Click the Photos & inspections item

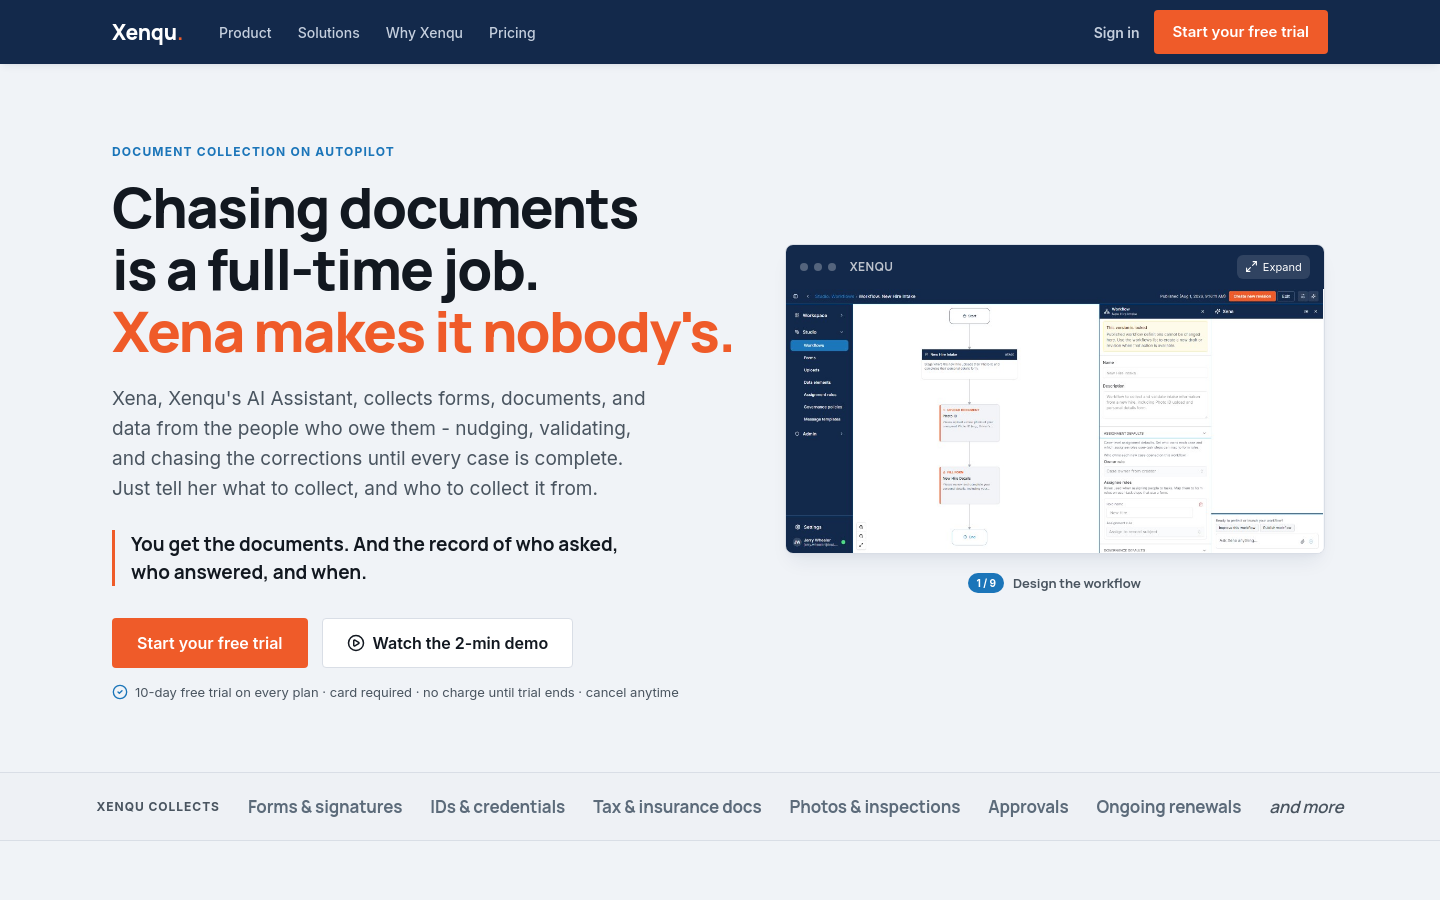(x=875, y=807)
